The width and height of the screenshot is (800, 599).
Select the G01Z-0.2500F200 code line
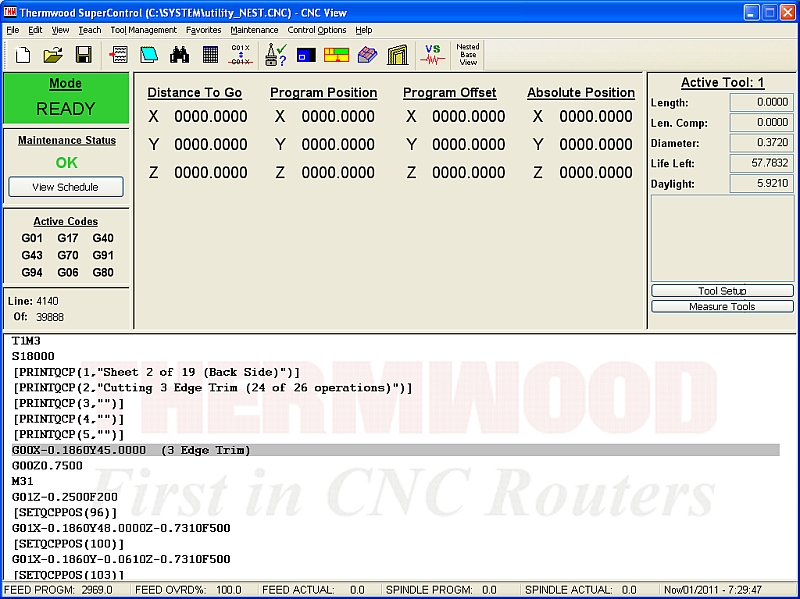(x=65, y=497)
